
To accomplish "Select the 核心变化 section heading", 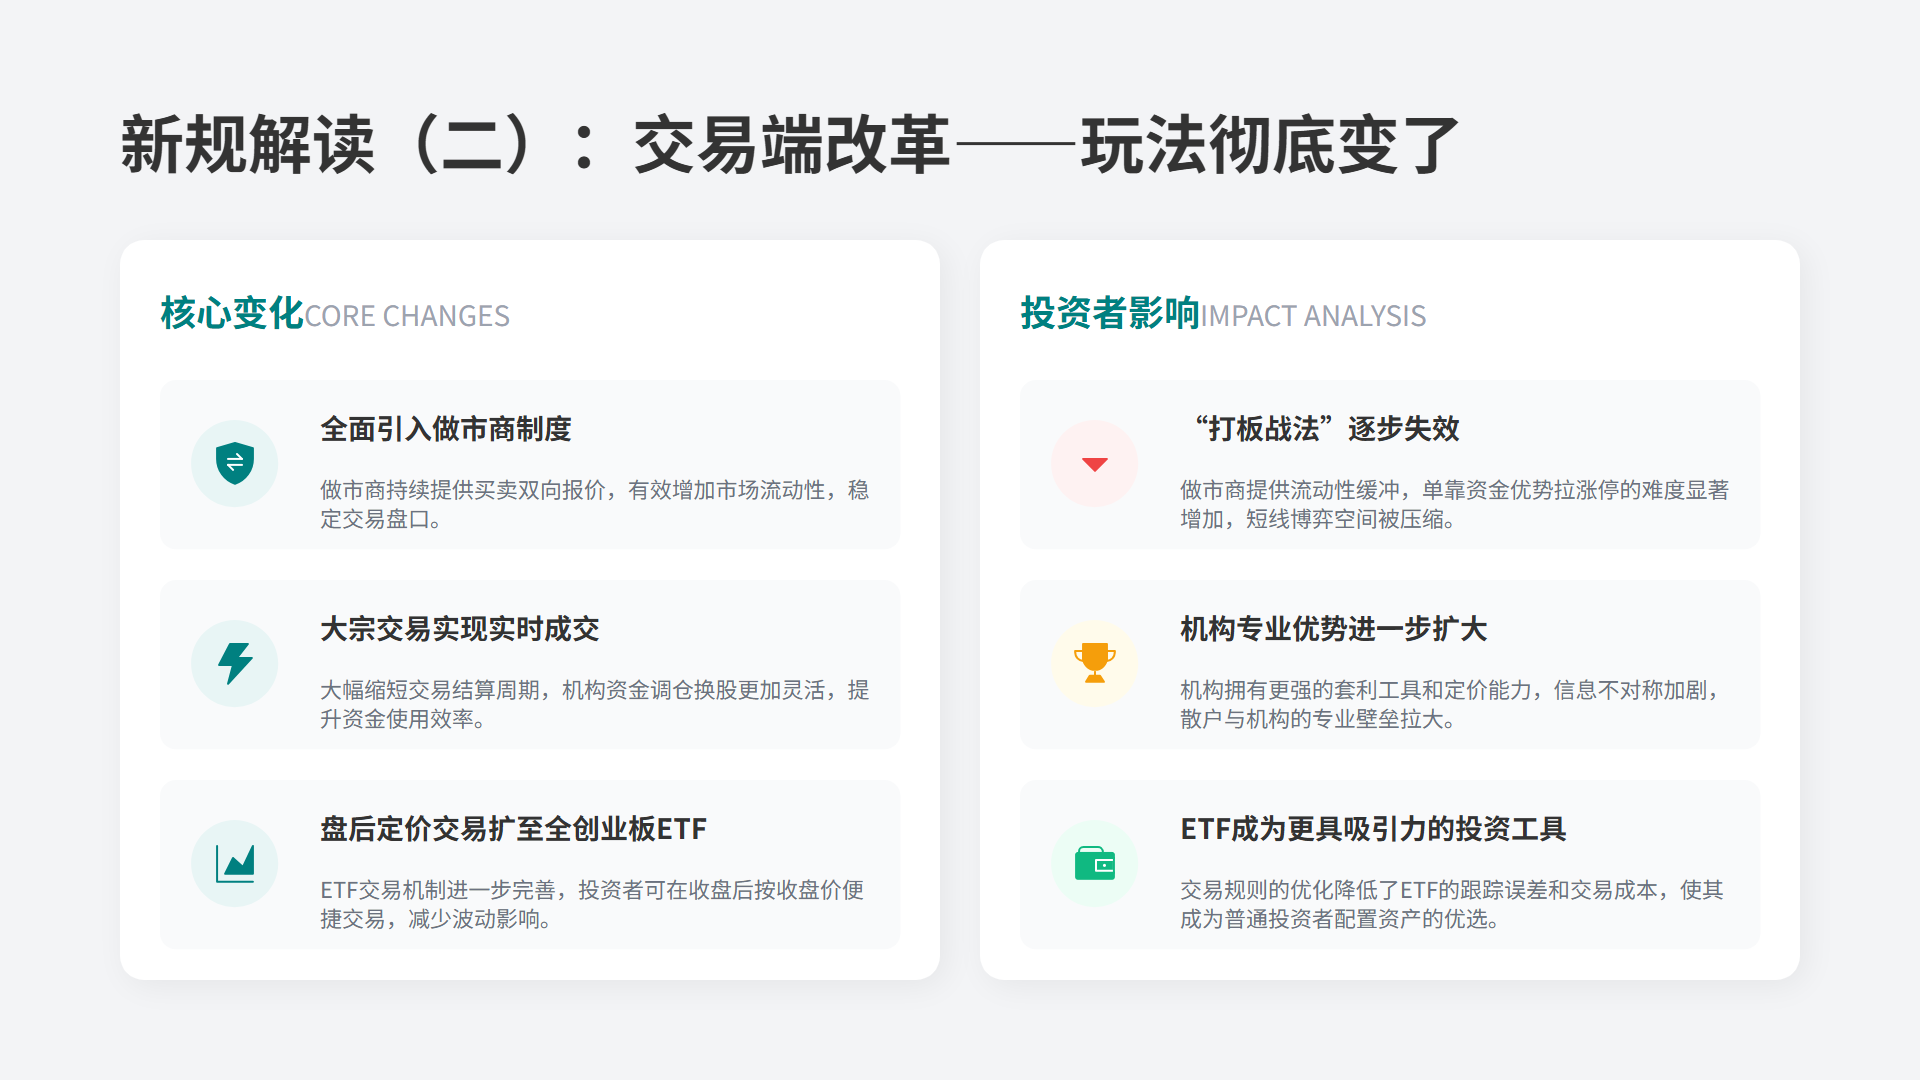I will (232, 314).
